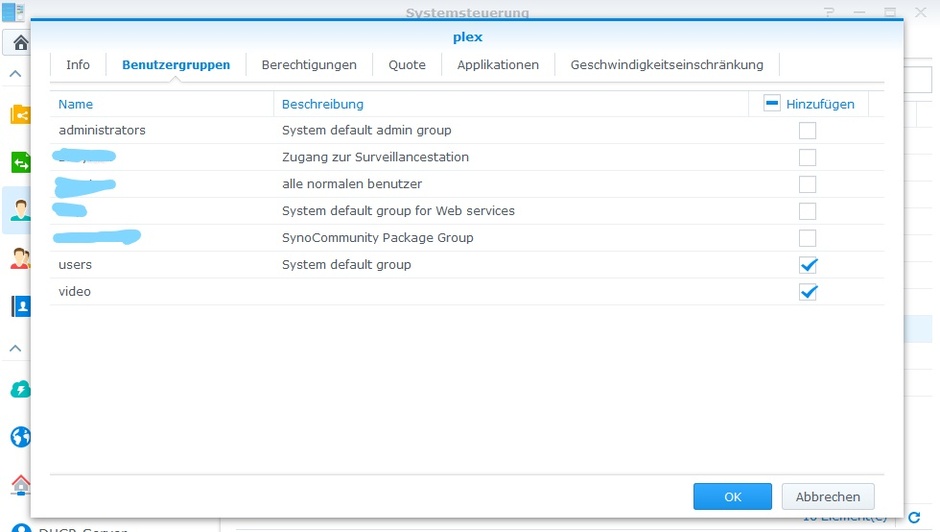The width and height of the screenshot is (940, 532).
Task: Open the green file services icon
Action: tap(20, 163)
